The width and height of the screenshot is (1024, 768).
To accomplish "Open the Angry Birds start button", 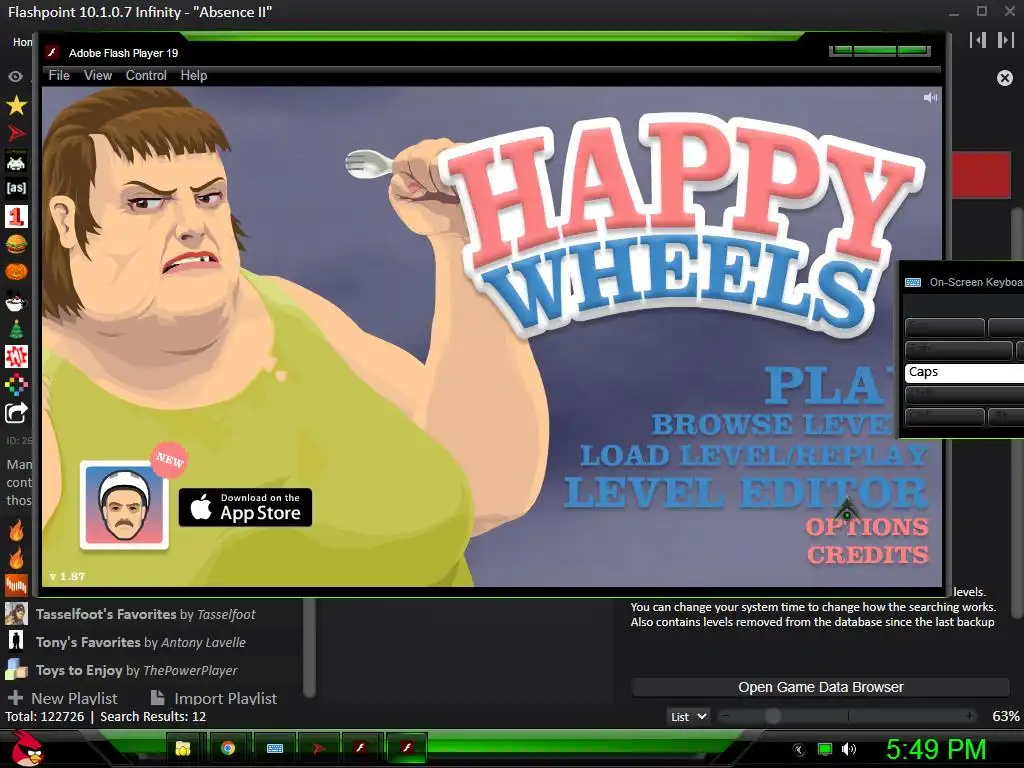I will pos(26,748).
